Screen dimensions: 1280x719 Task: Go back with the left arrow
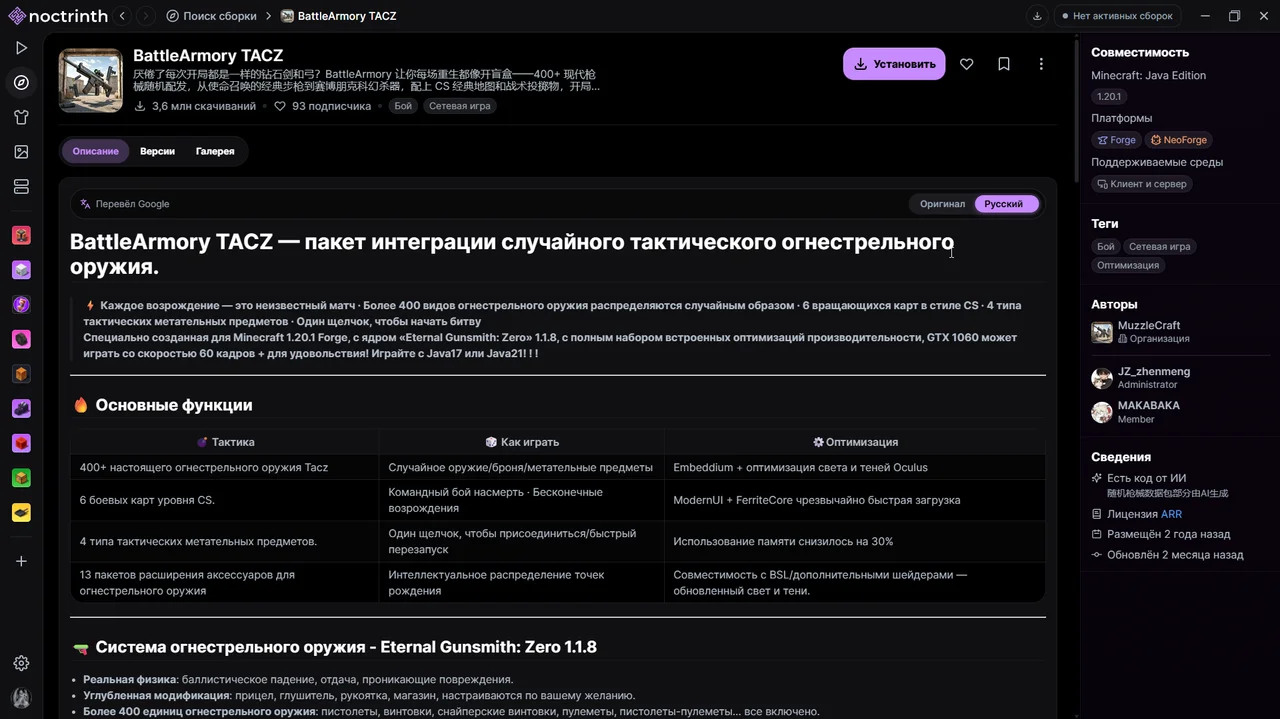[x=122, y=16]
